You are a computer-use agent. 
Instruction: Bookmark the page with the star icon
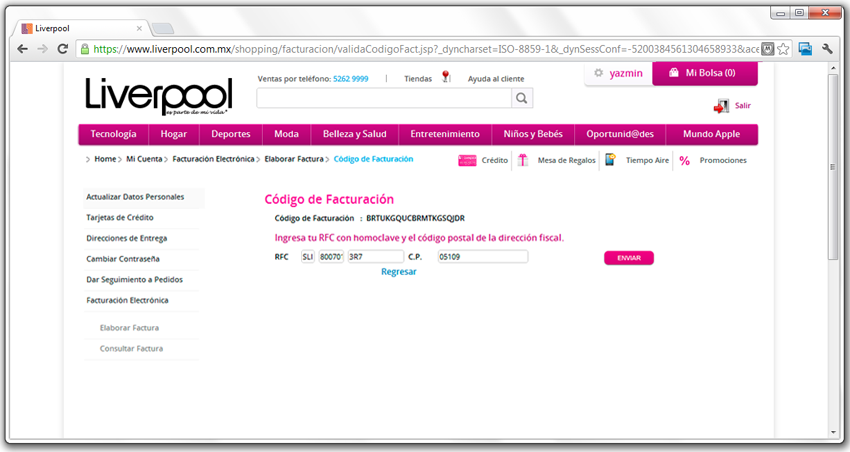[x=783, y=49]
